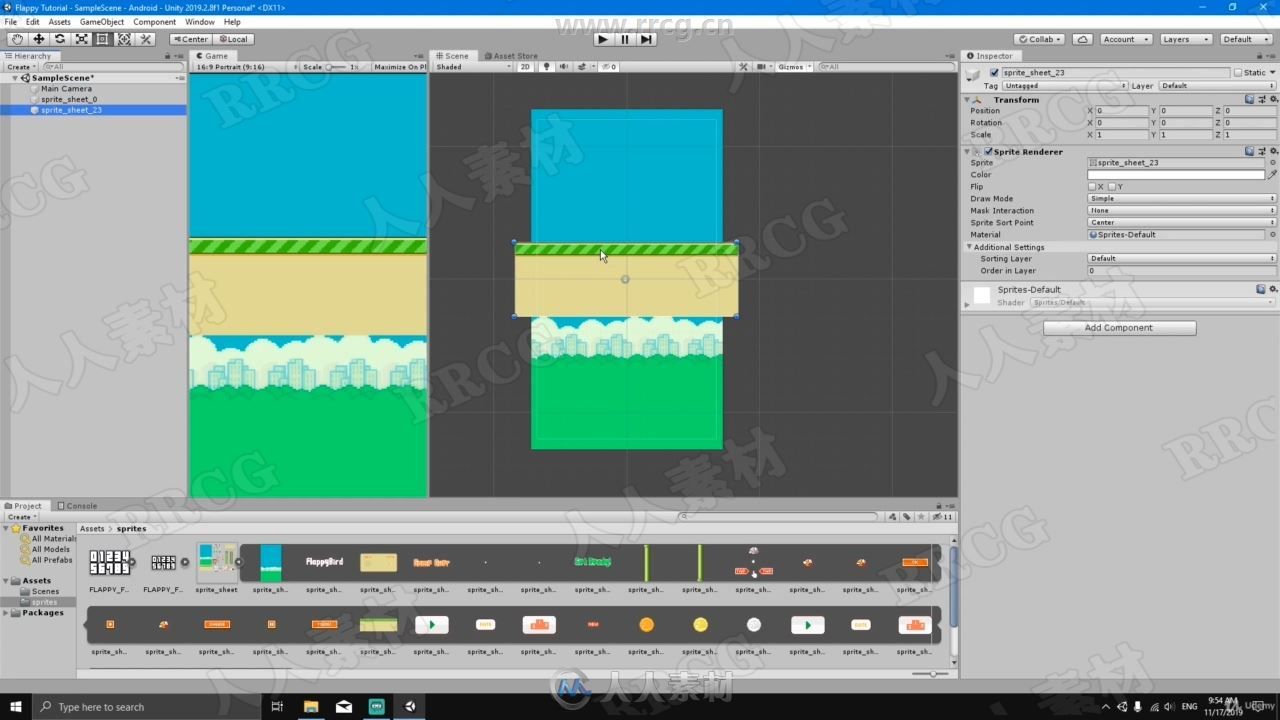Switch to the Asset Store tab
Viewport: 1280px width, 720px height.
[x=512, y=56]
